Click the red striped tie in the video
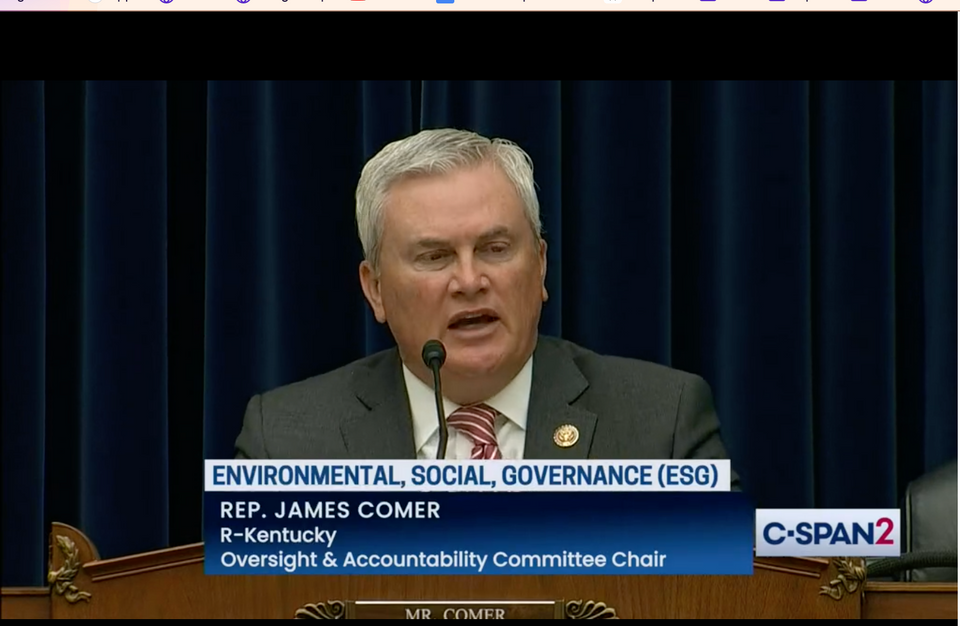 point(477,430)
